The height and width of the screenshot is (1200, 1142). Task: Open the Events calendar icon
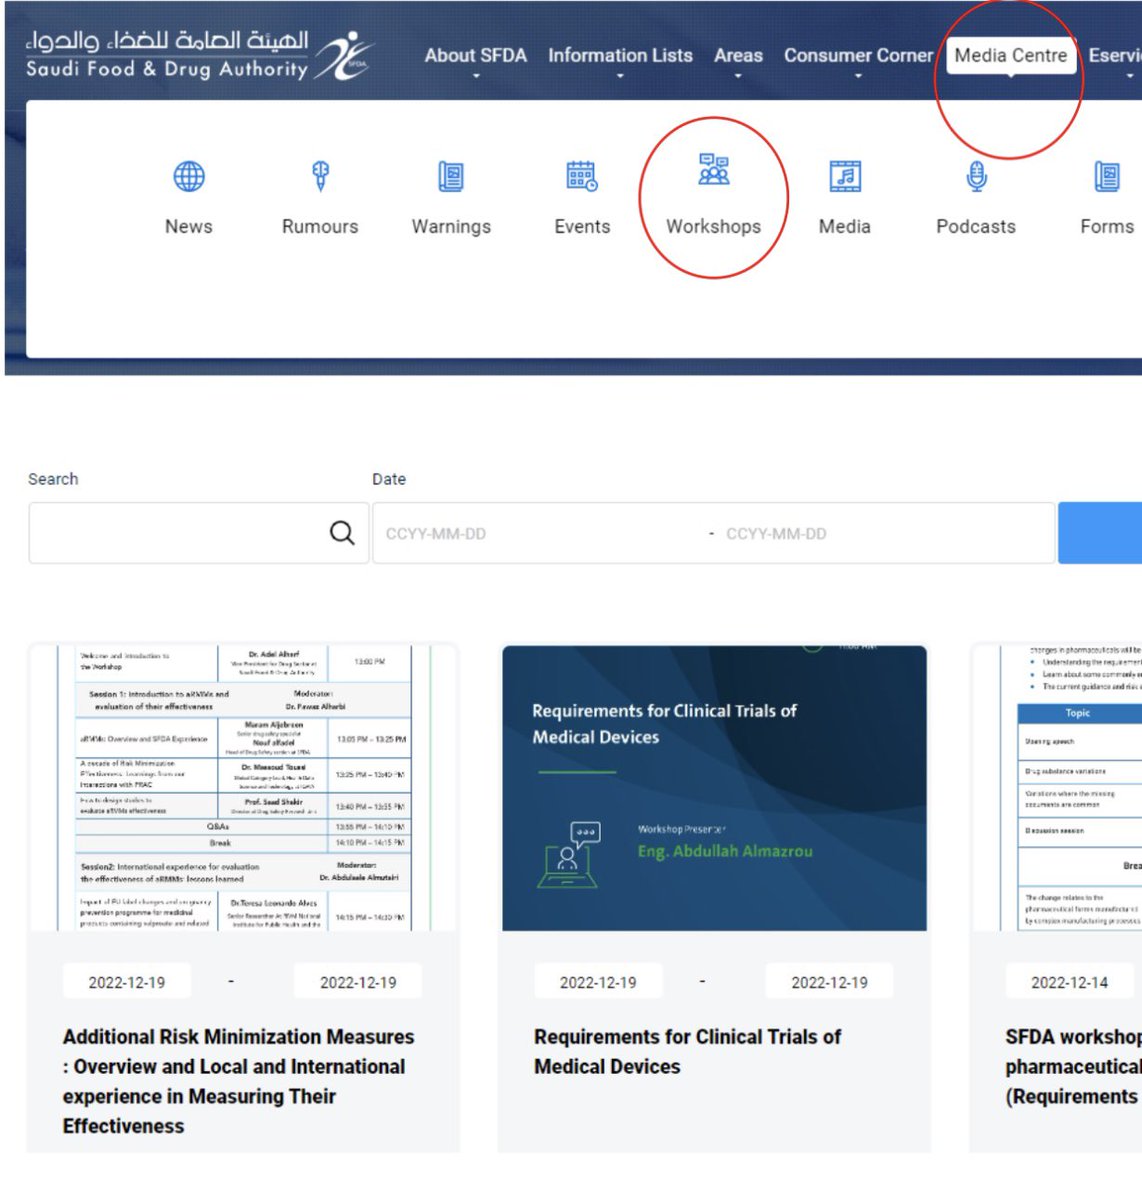[x=582, y=176]
